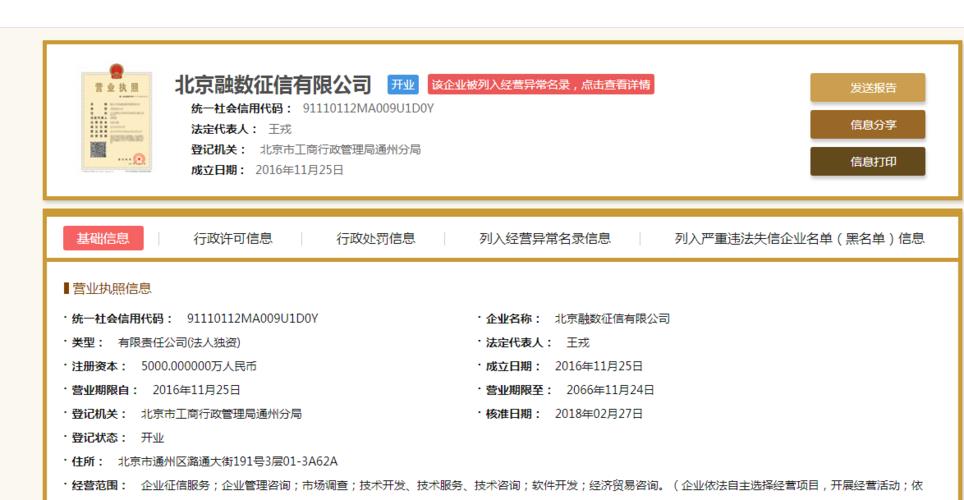Go to the 列入经营异常名录信息 tab
Image resolution: width=964 pixels, height=500 pixels.
(545, 238)
